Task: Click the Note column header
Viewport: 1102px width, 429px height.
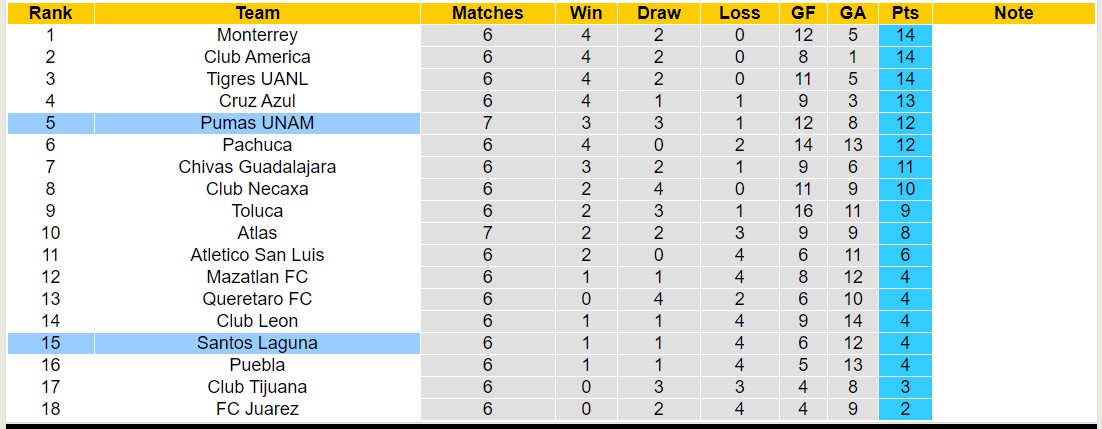Action: point(1014,13)
